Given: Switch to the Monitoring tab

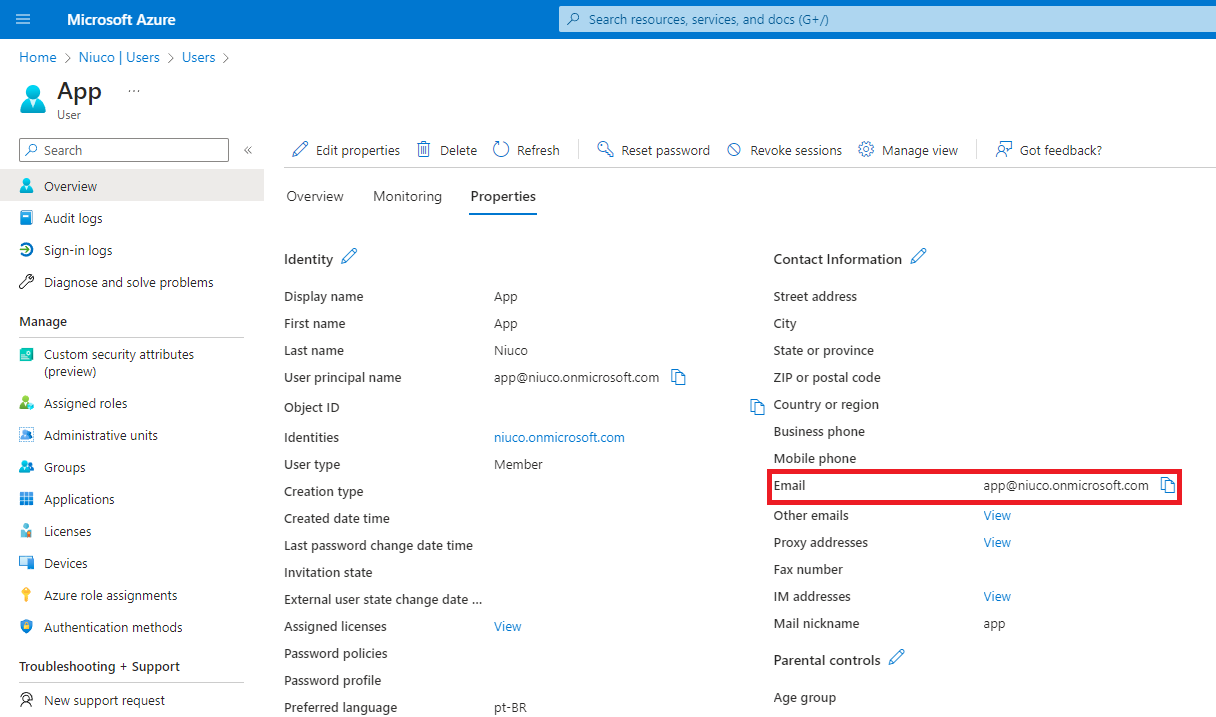Looking at the screenshot, I should pos(407,196).
